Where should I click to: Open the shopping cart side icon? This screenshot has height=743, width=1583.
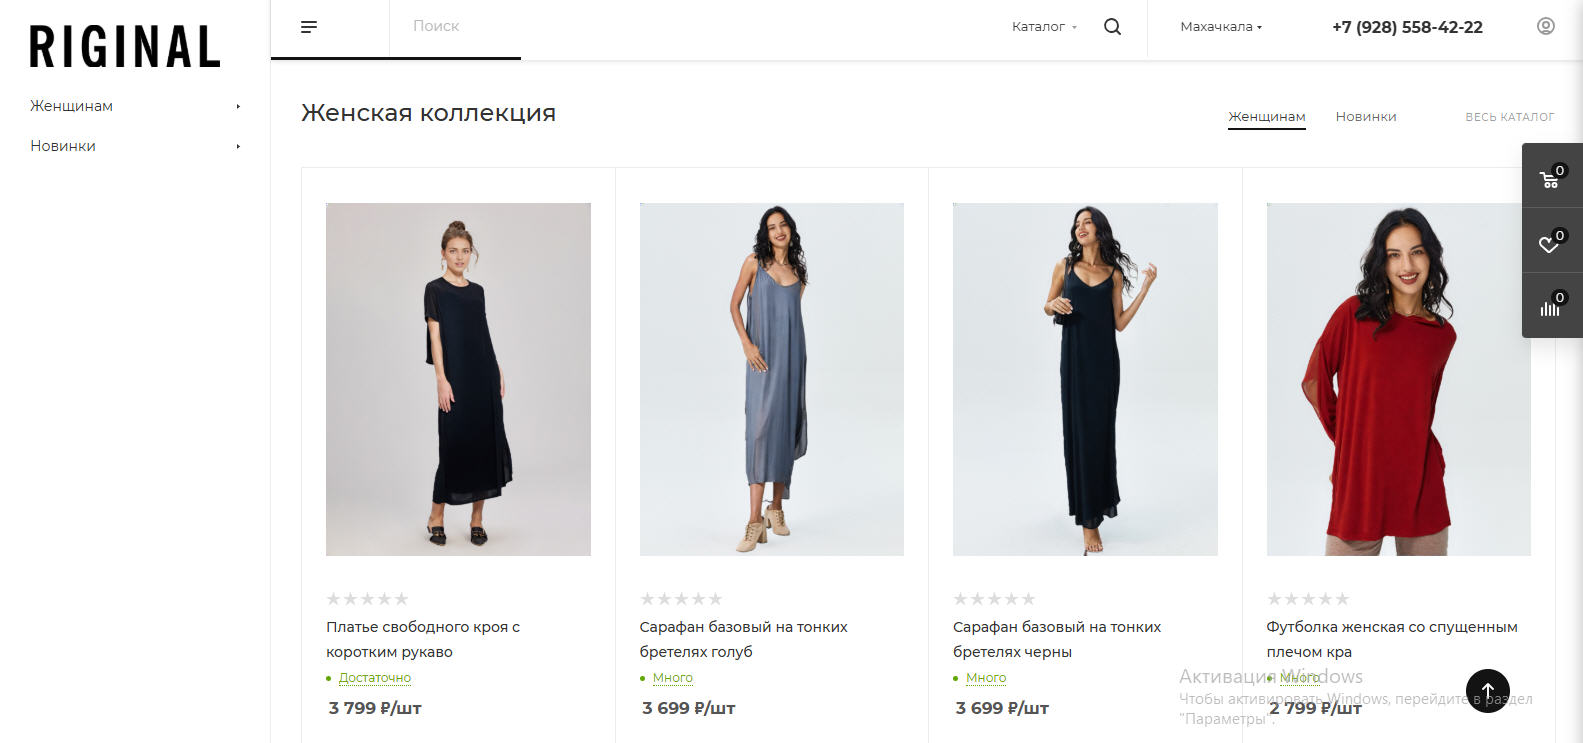(1552, 177)
